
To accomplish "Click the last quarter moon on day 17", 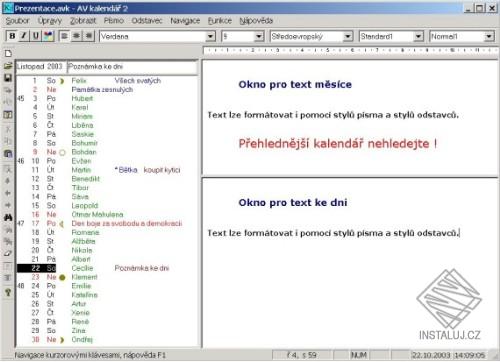I will (62, 224).
